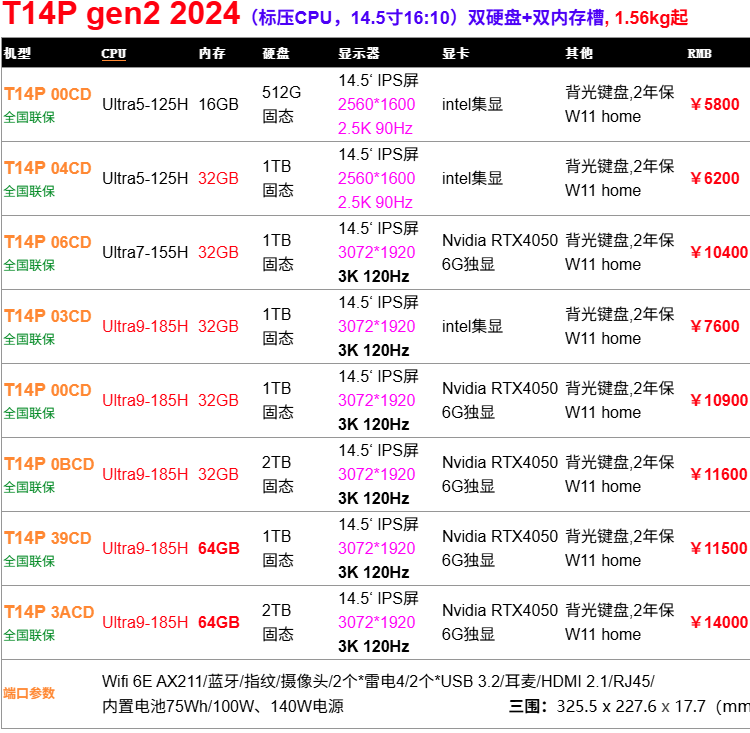
Task: Click the blue subtitle "标压CPU，14.5寸16:10"
Action: tap(354, 18)
